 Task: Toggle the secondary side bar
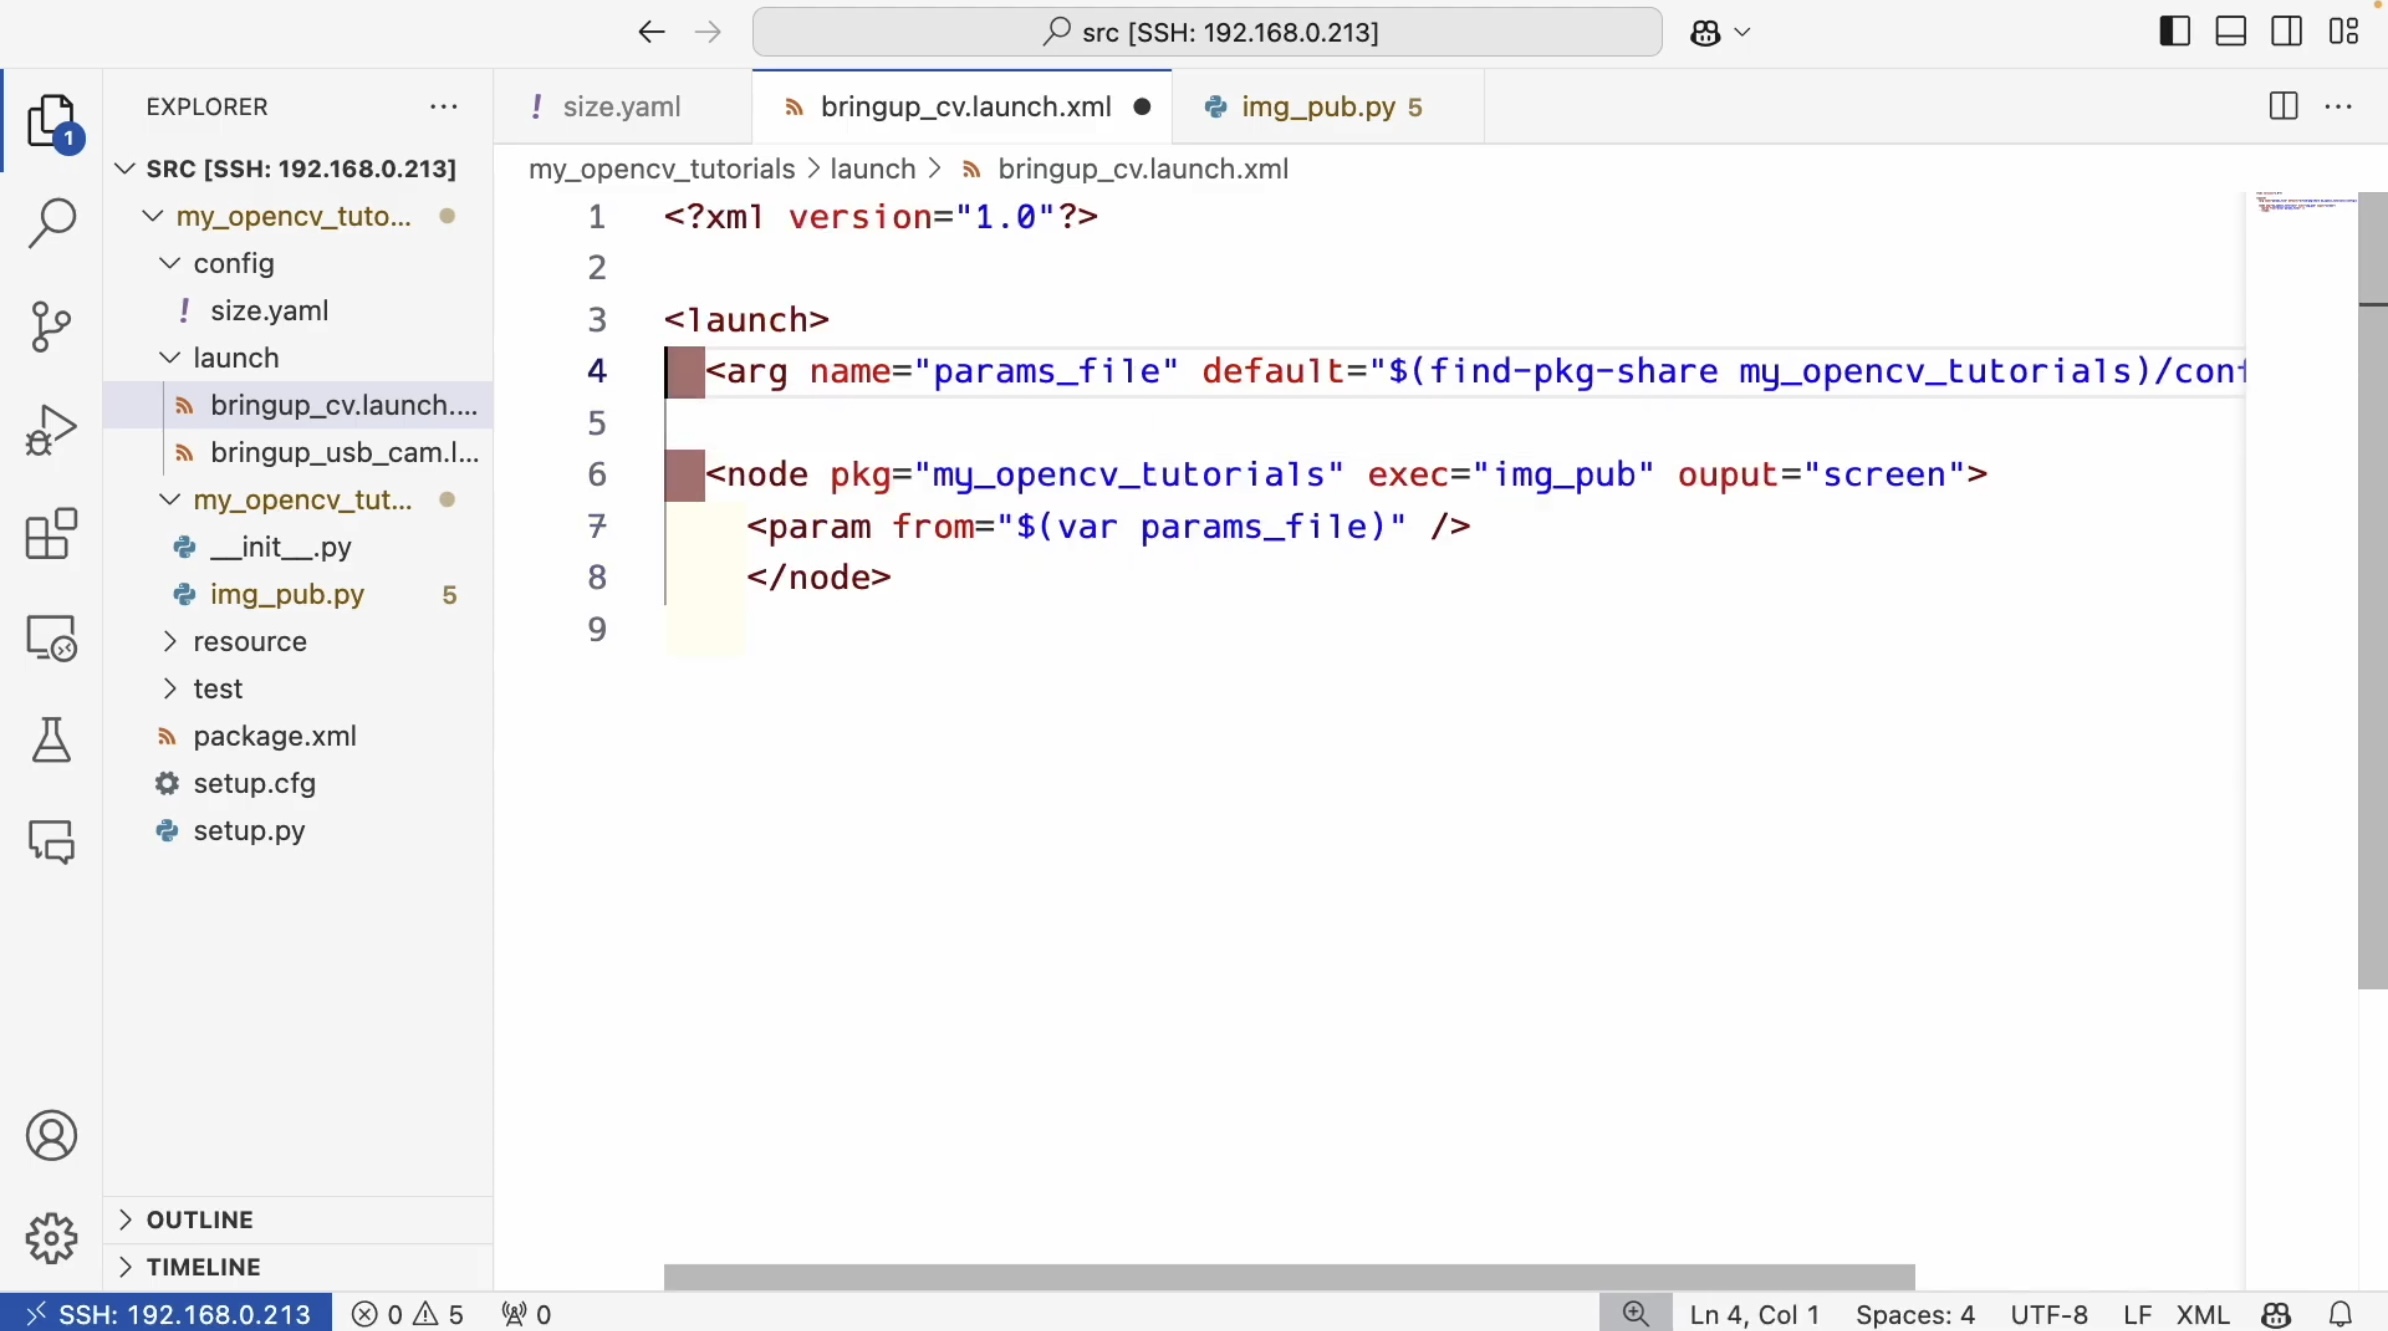pos(2286,32)
